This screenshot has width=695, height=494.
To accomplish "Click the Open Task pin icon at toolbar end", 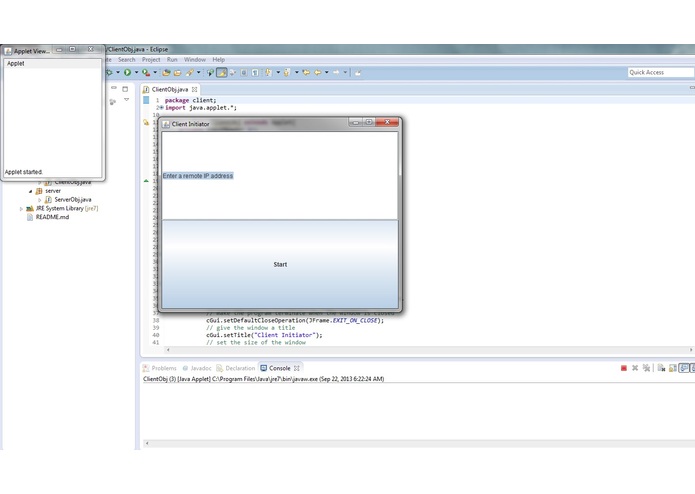I will click(358, 72).
